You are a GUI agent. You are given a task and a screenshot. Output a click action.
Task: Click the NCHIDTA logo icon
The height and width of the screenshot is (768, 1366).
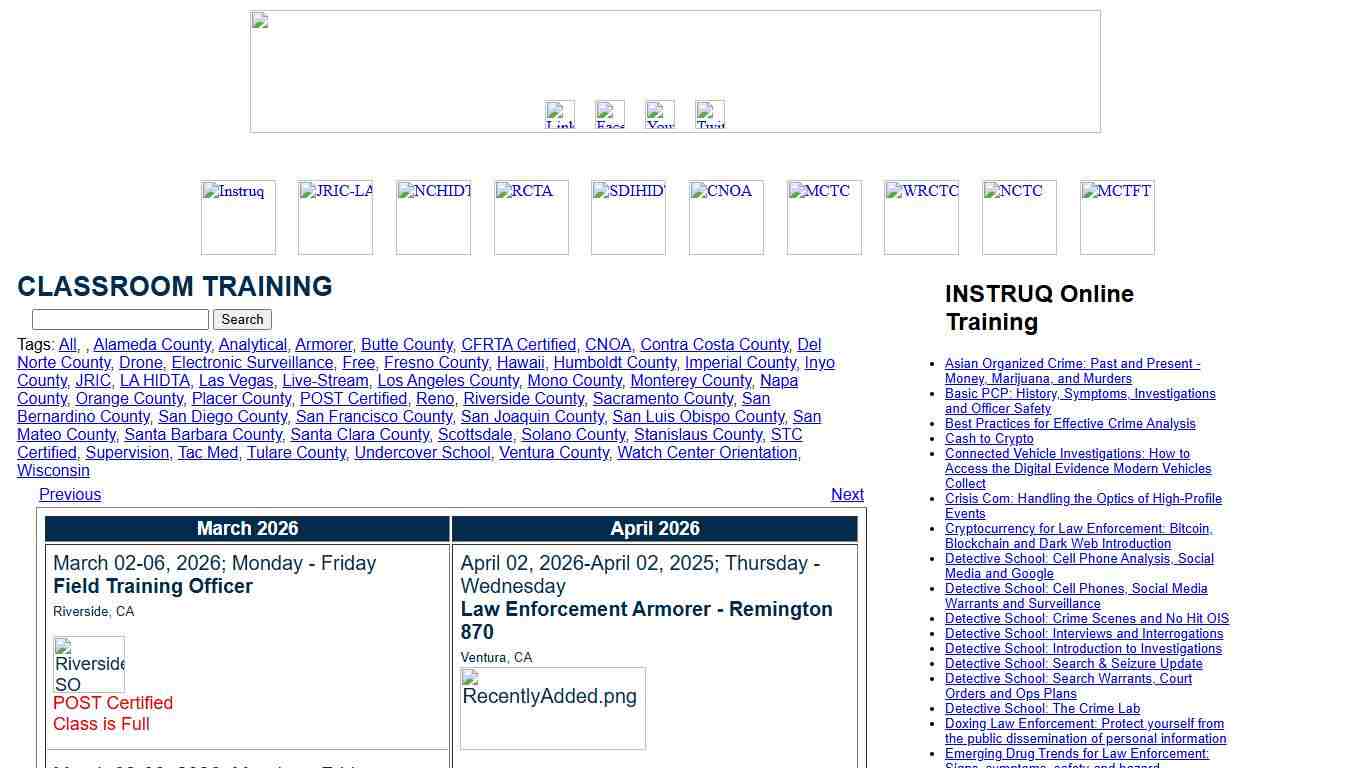click(x=433, y=217)
